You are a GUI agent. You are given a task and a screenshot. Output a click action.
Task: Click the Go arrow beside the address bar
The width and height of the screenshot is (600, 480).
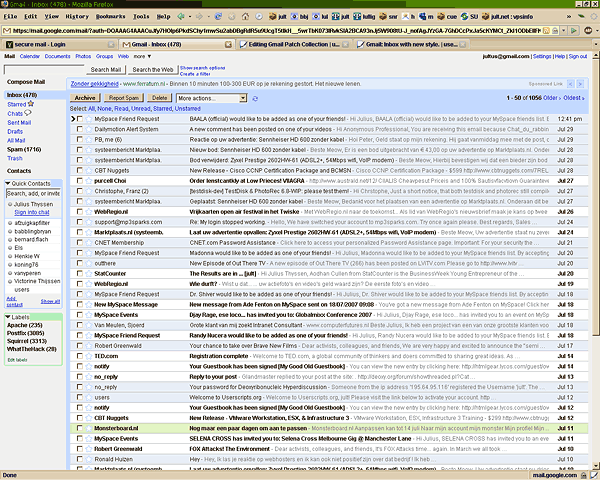click(x=574, y=31)
